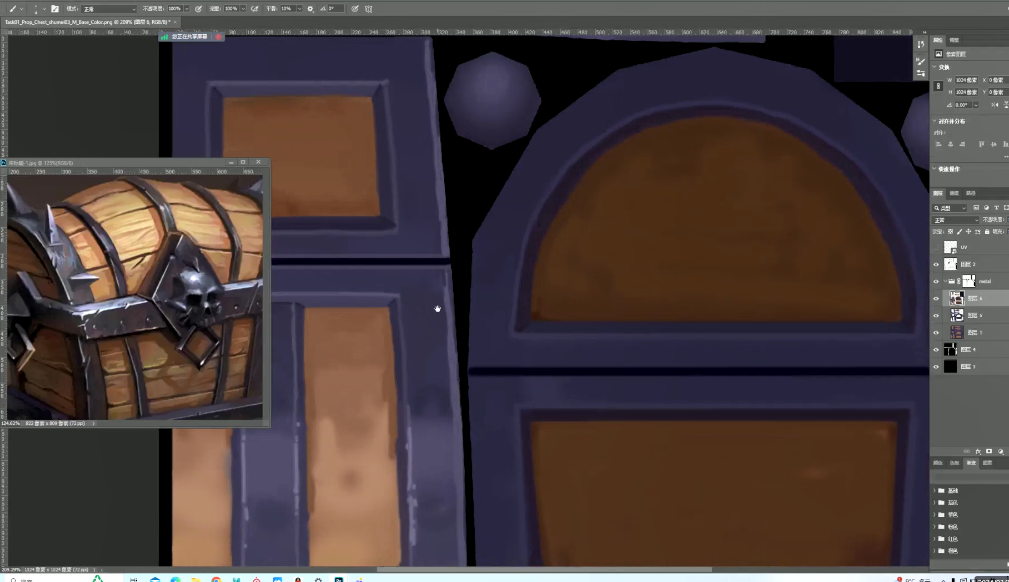1009x582 pixels.
Task: Filter layers by type layer icon
Action: click(x=996, y=207)
